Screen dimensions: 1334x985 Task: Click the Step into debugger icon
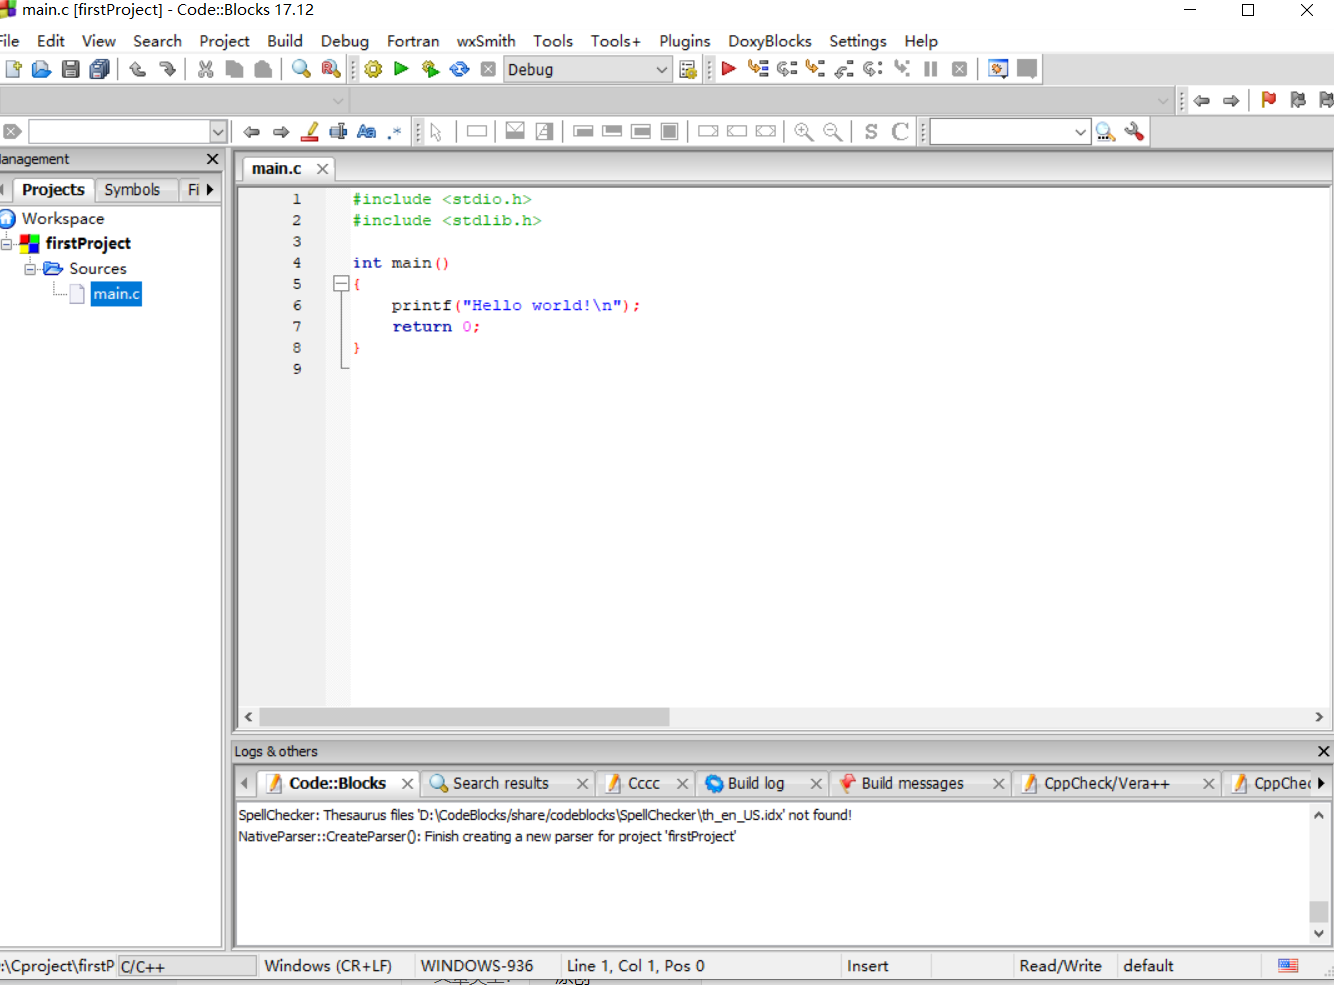point(813,69)
